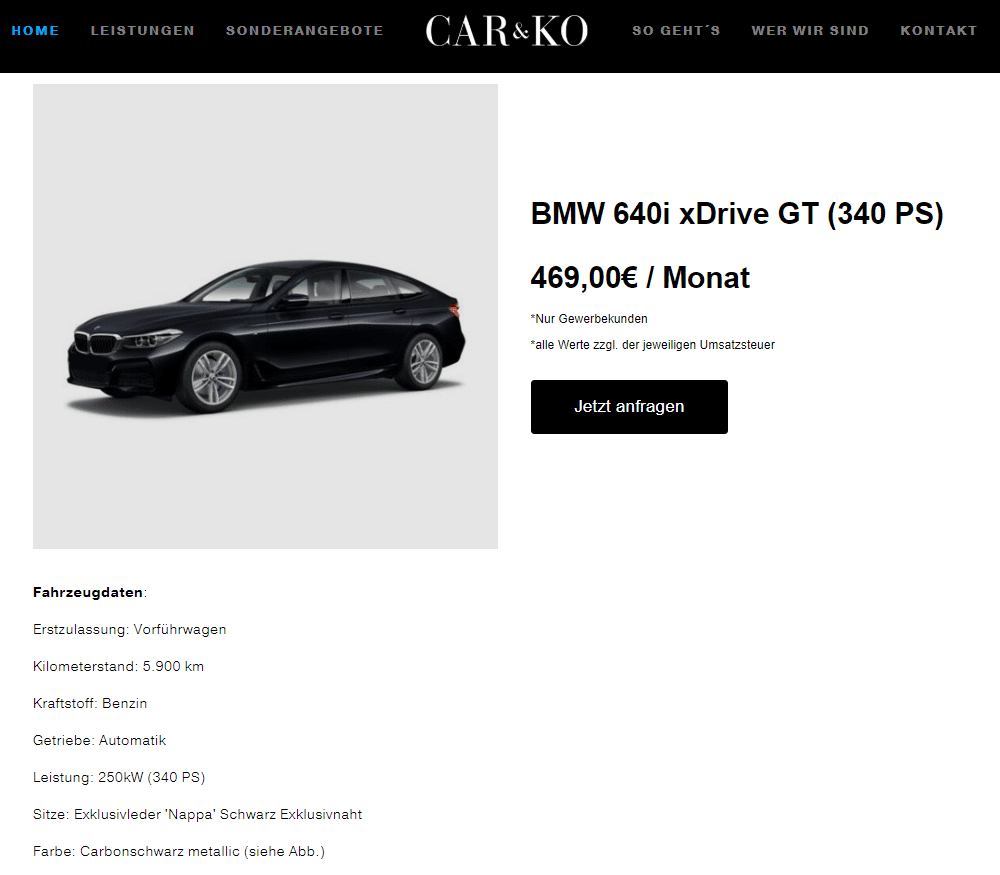Click the Kraftstoff: Benzin line
This screenshot has width=1000, height=875.
(x=90, y=703)
